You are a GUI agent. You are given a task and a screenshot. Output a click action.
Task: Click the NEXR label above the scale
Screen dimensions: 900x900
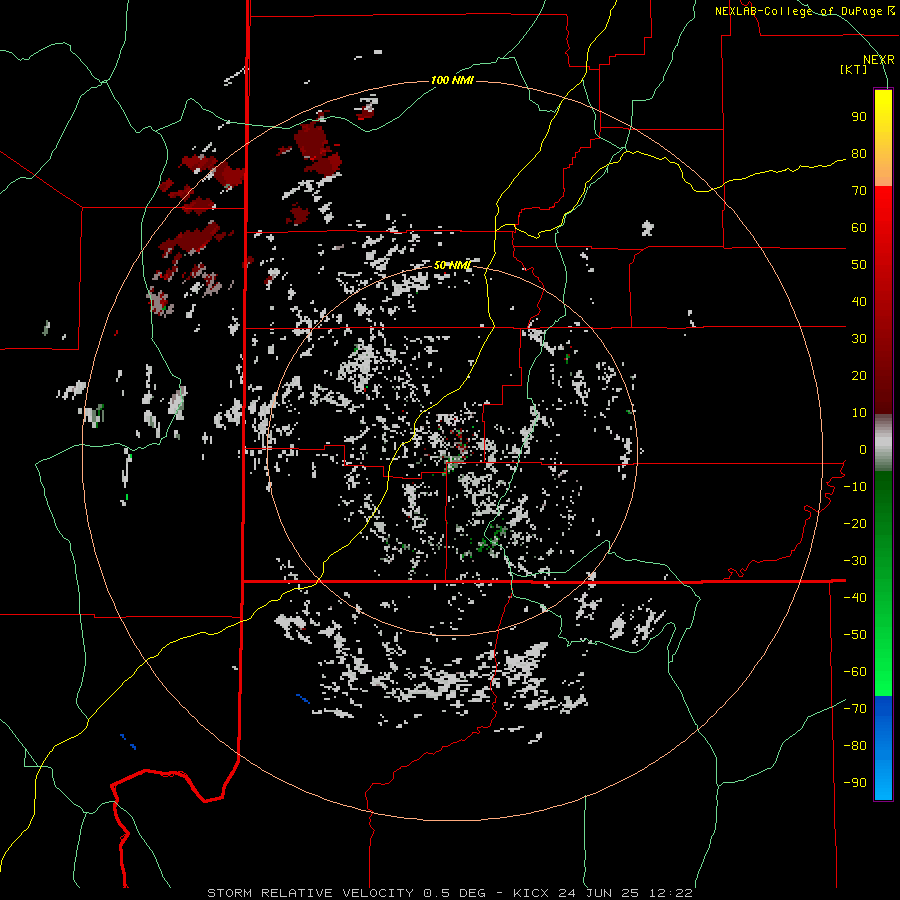[878, 60]
